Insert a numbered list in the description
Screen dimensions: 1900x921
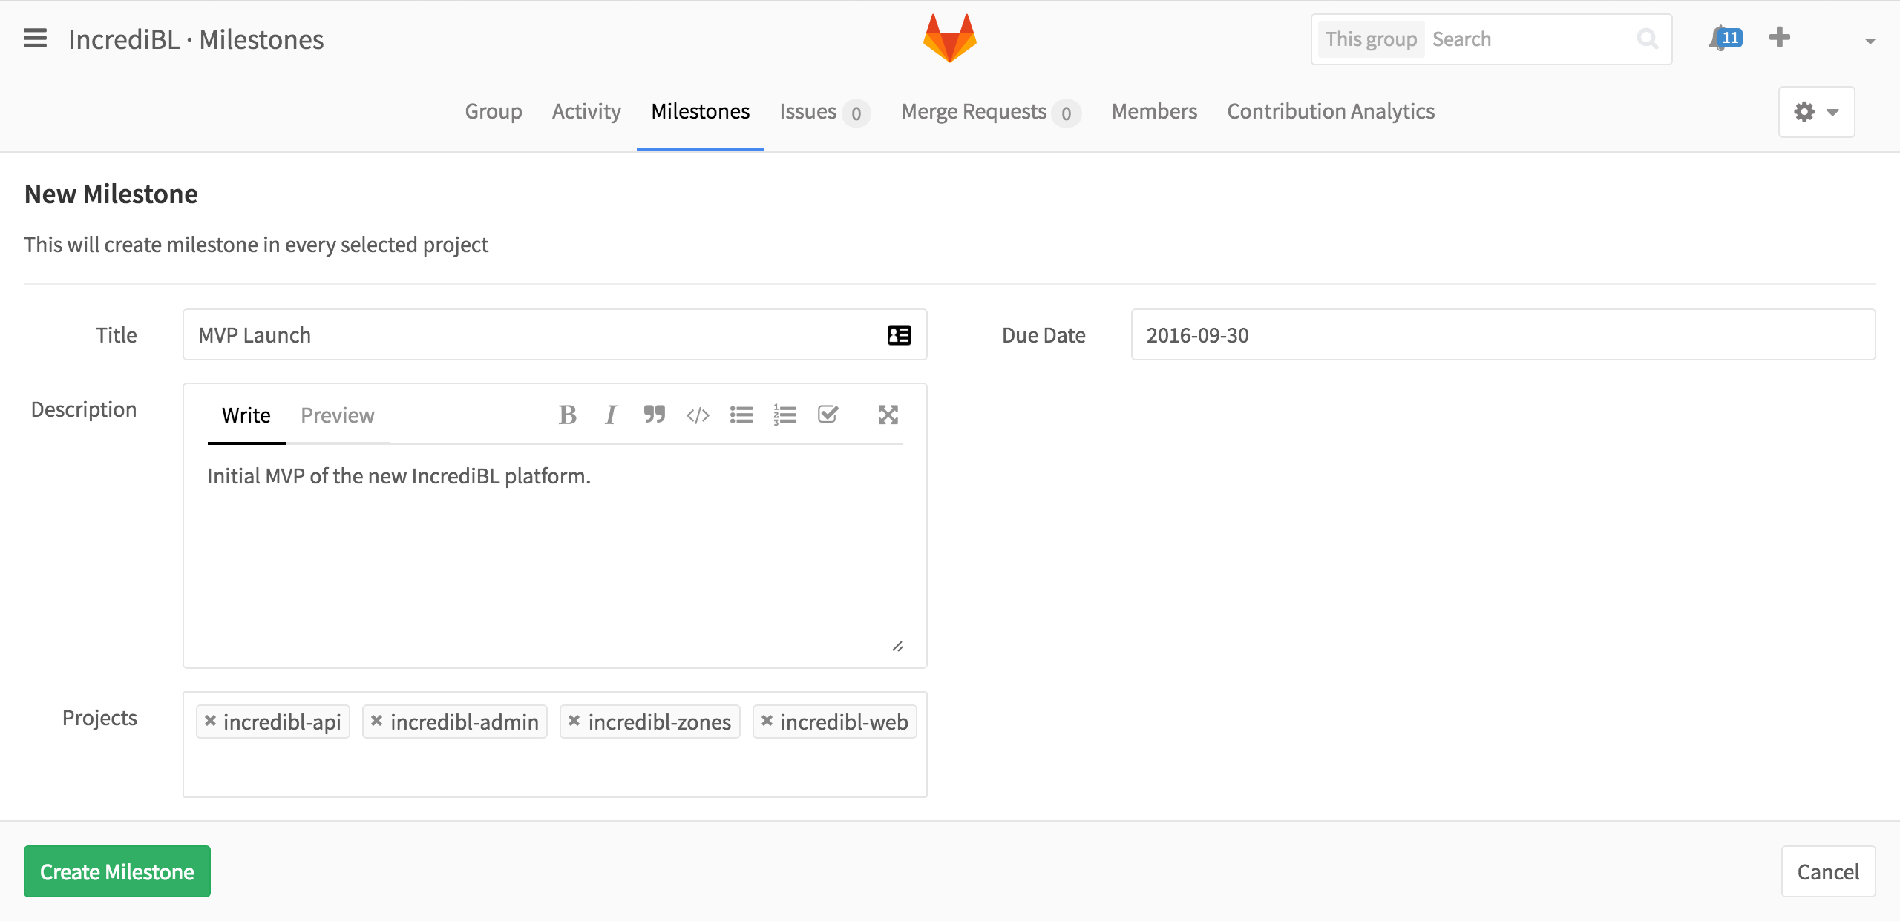click(x=784, y=414)
